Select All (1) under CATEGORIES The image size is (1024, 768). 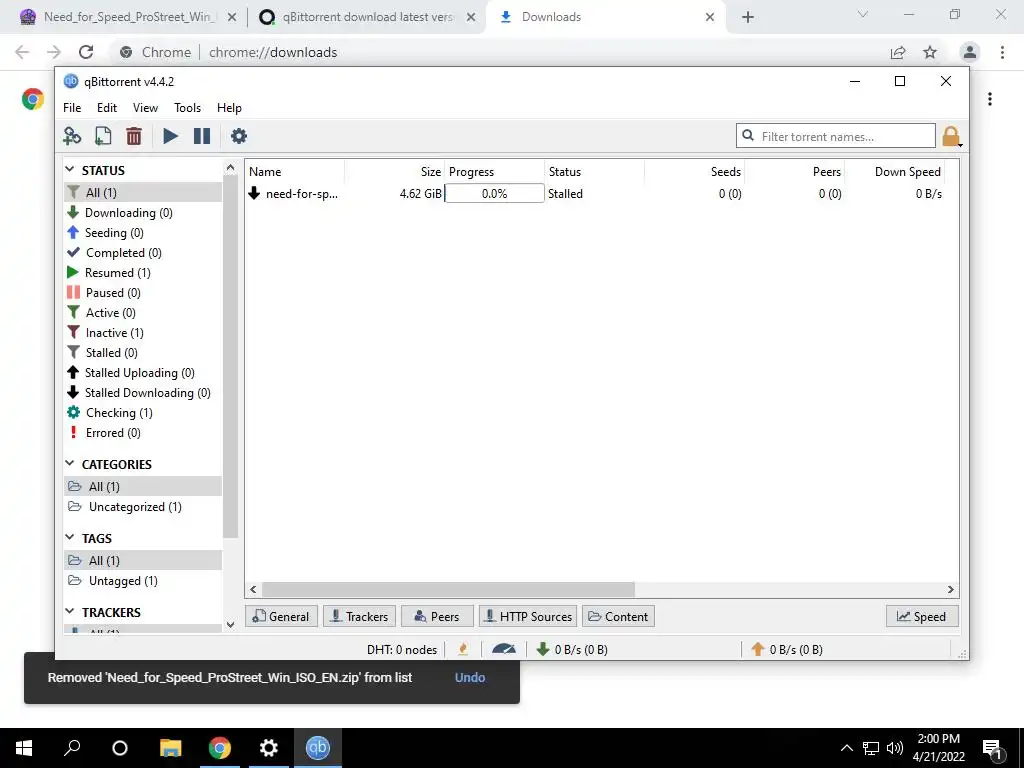[x=143, y=487]
